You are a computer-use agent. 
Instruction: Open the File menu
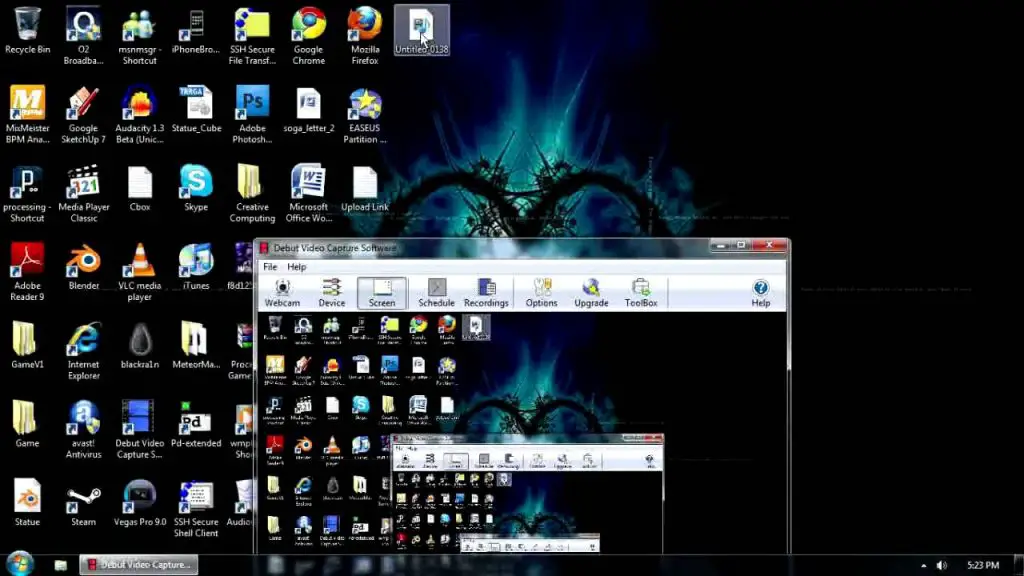pos(270,267)
